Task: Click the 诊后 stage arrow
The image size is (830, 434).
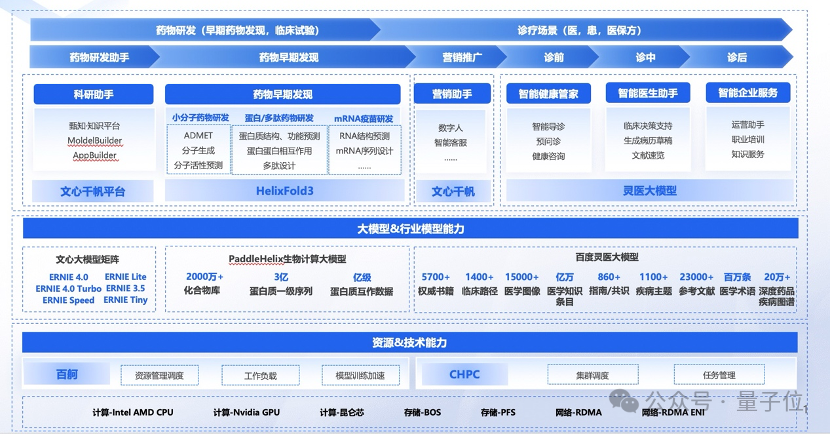Action: point(737,57)
